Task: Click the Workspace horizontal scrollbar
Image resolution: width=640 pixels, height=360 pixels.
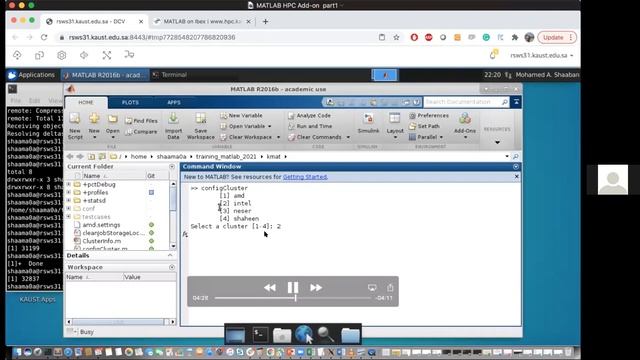Action: click(x=121, y=322)
